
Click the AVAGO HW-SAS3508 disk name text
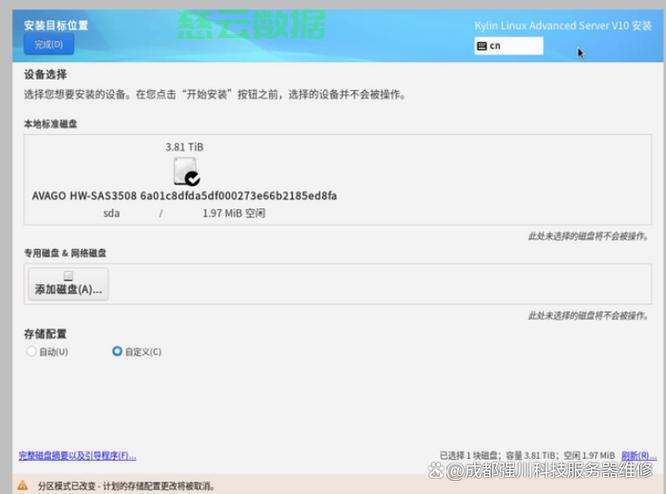[x=184, y=196]
